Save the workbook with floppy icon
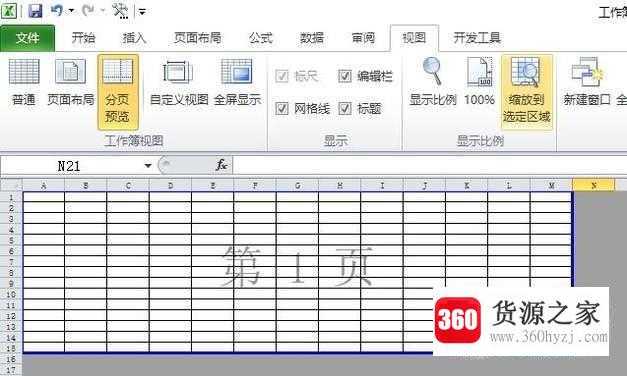 point(35,10)
